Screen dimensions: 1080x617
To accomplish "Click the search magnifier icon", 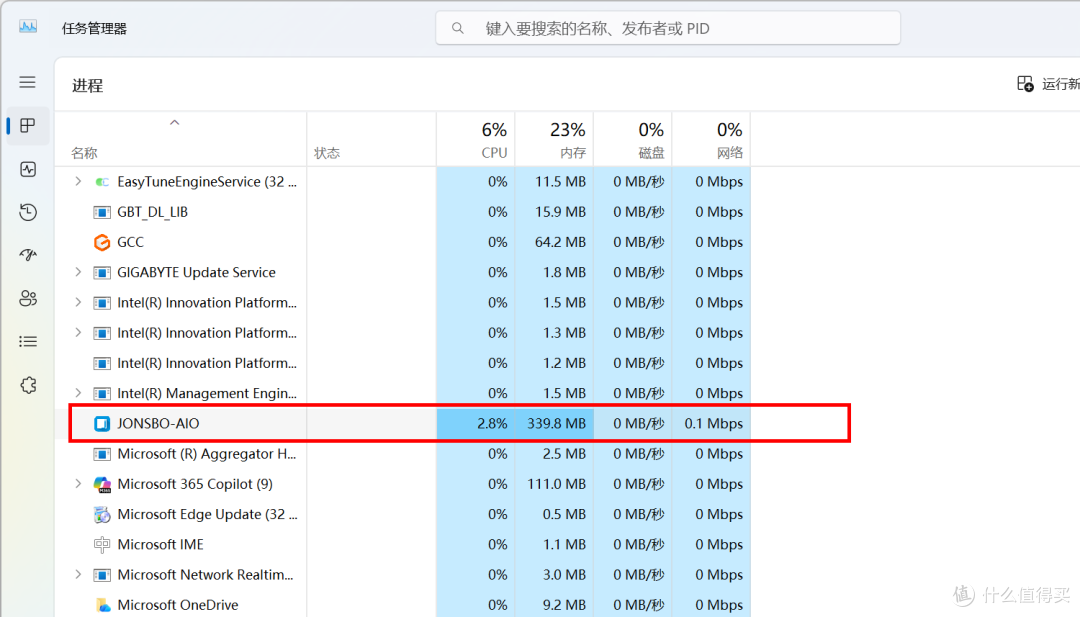I will pyautogui.click(x=457, y=28).
